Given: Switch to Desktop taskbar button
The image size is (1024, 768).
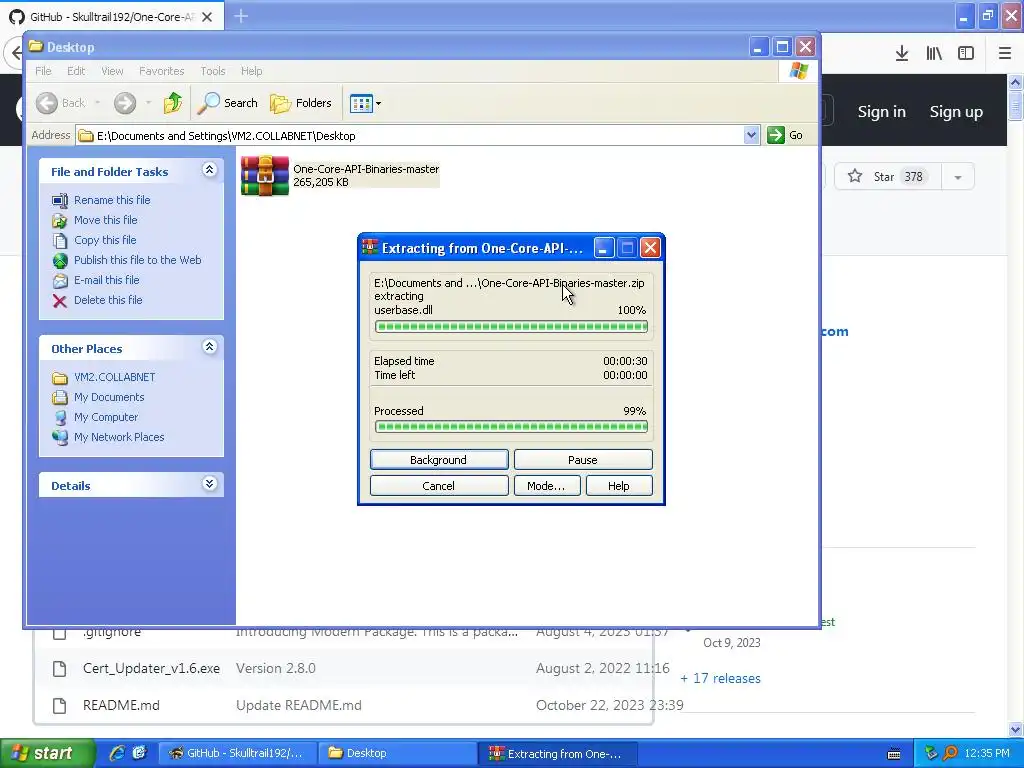Looking at the screenshot, I should [398, 754].
